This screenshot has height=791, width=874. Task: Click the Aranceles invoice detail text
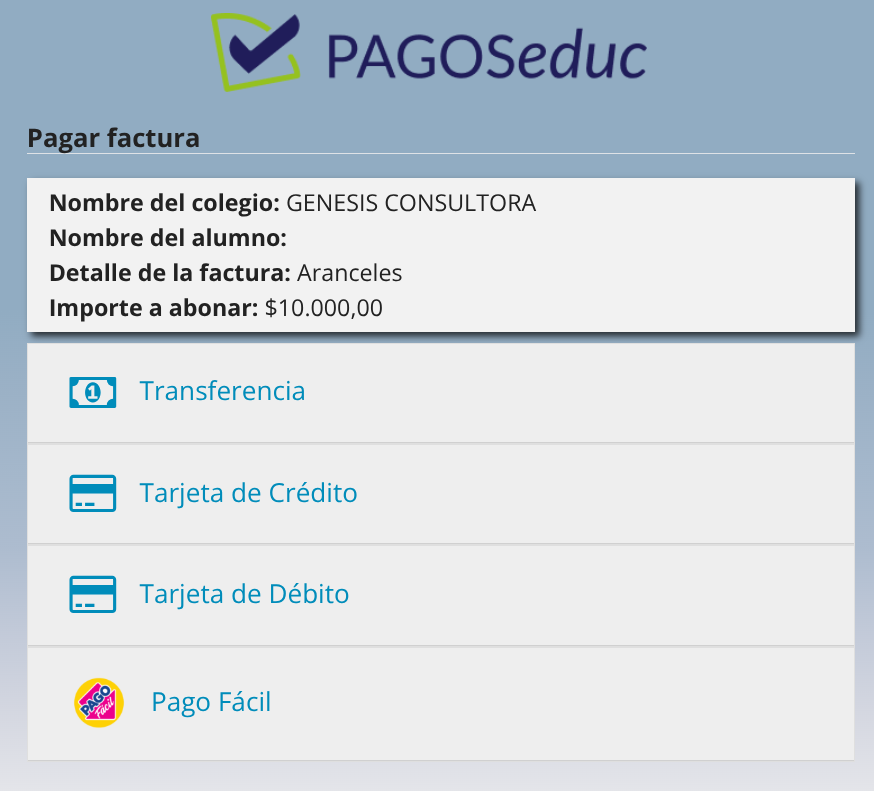pos(349,273)
